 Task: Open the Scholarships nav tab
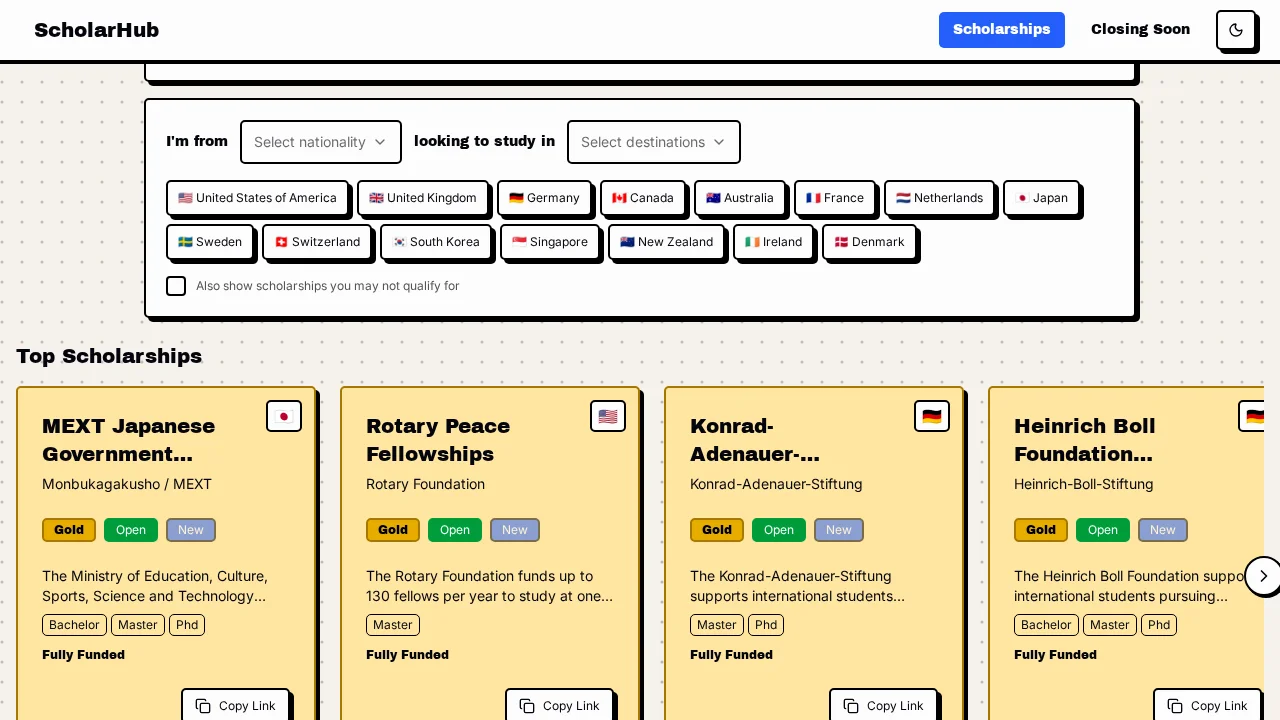coord(1002,30)
